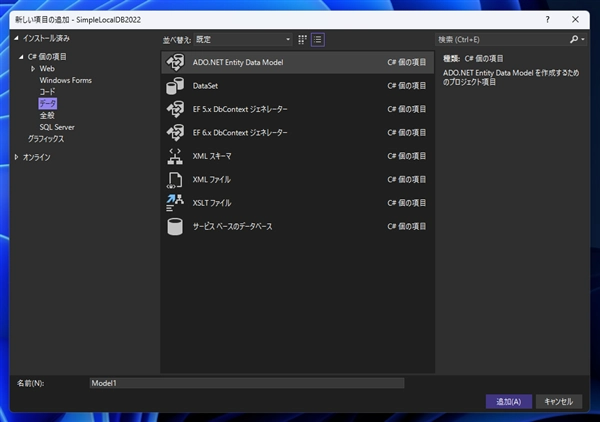Expand the オンライン tree node
Image resolution: width=600 pixels, height=422 pixels.
16,157
